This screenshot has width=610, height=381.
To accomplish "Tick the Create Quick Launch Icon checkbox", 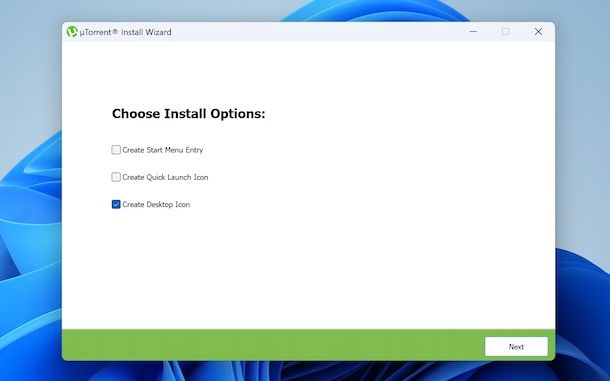I will point(116,177).
